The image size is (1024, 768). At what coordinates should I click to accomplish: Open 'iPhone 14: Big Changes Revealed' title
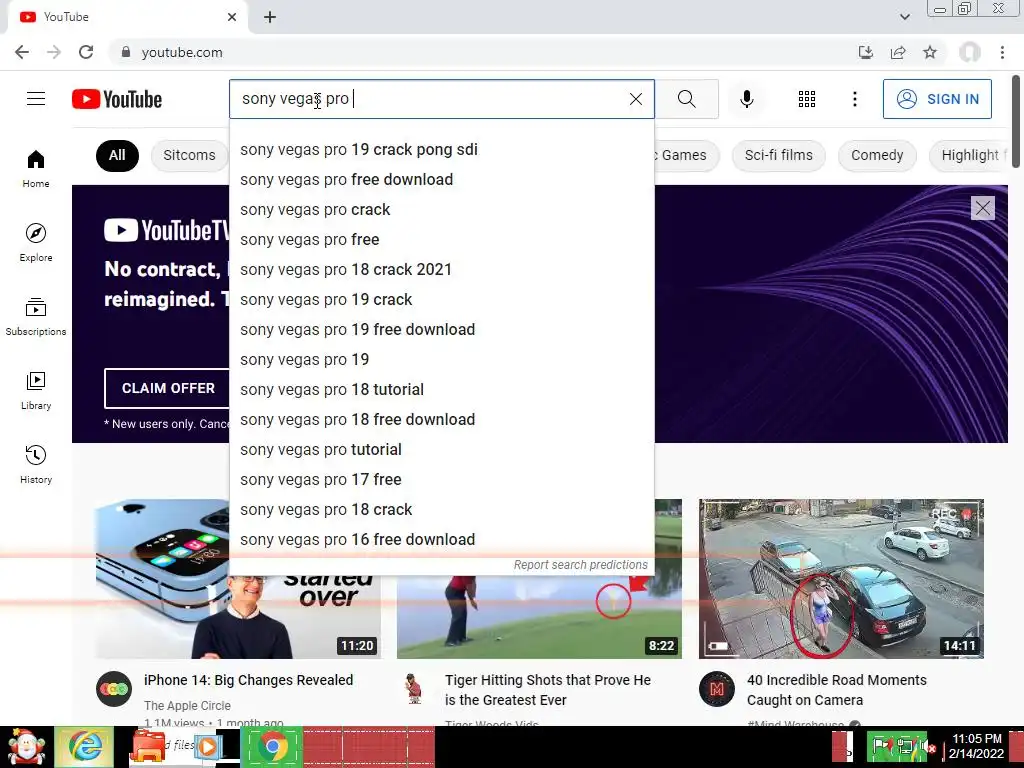point(248,680)
